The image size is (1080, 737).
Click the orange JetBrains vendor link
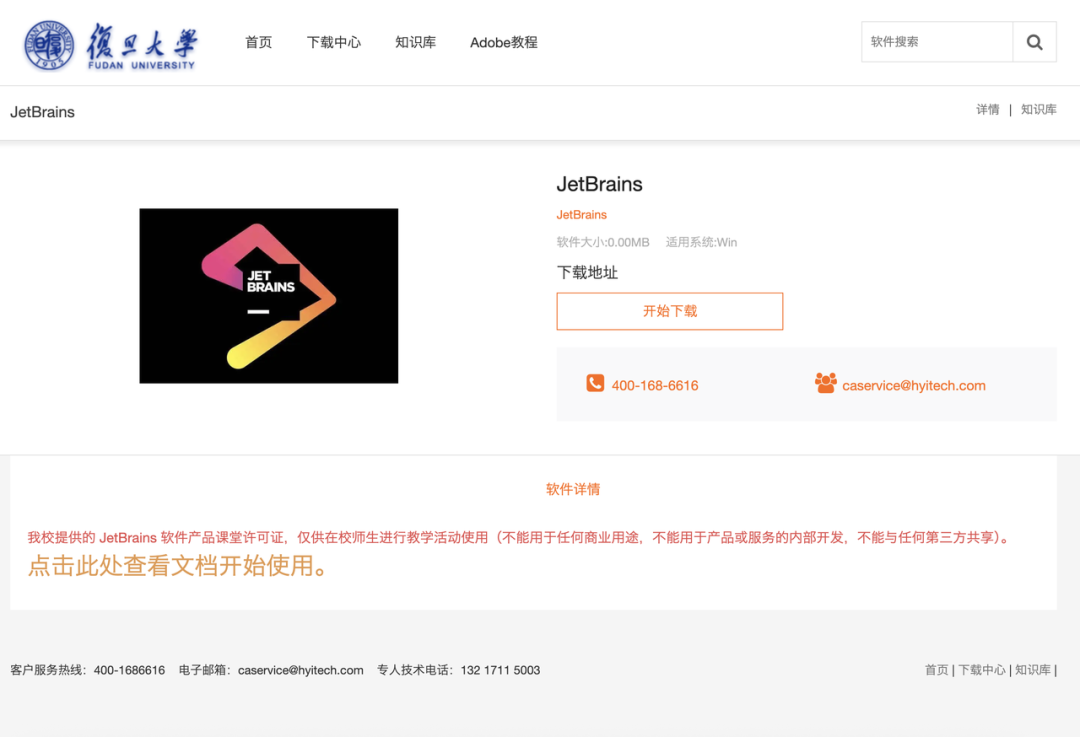[581, 215]
